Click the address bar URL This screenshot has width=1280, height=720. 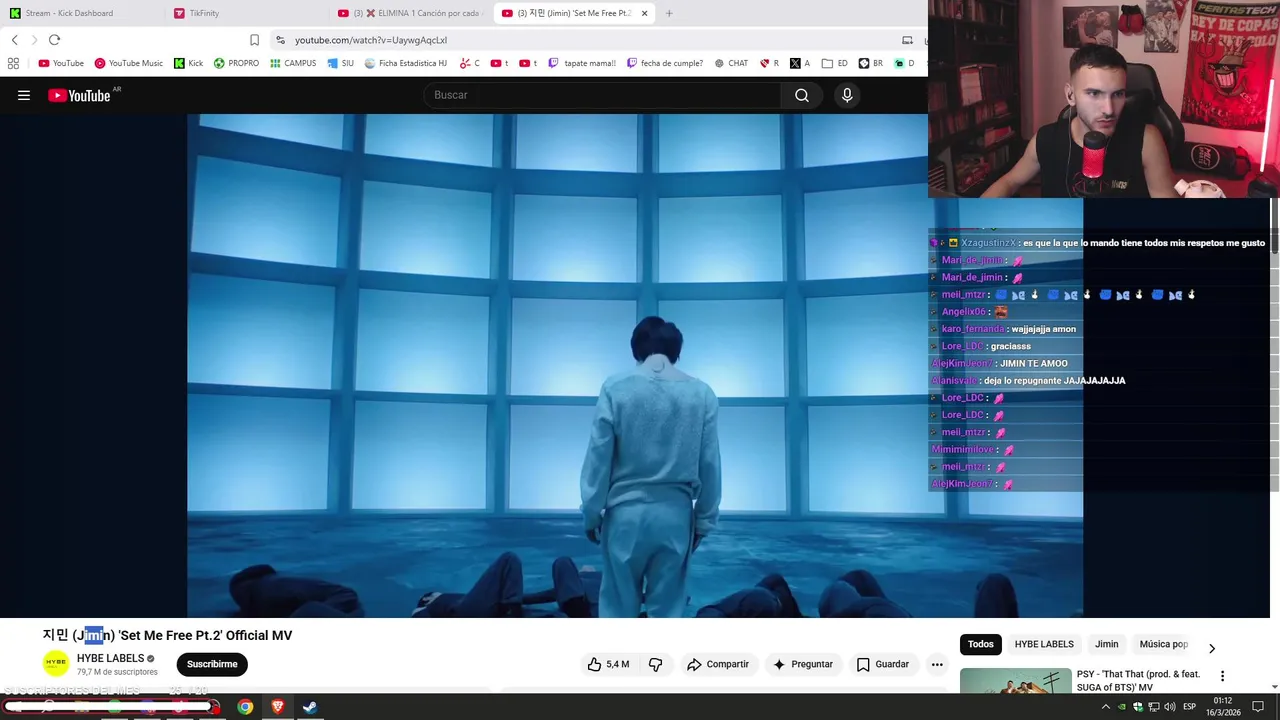point(371,40)
